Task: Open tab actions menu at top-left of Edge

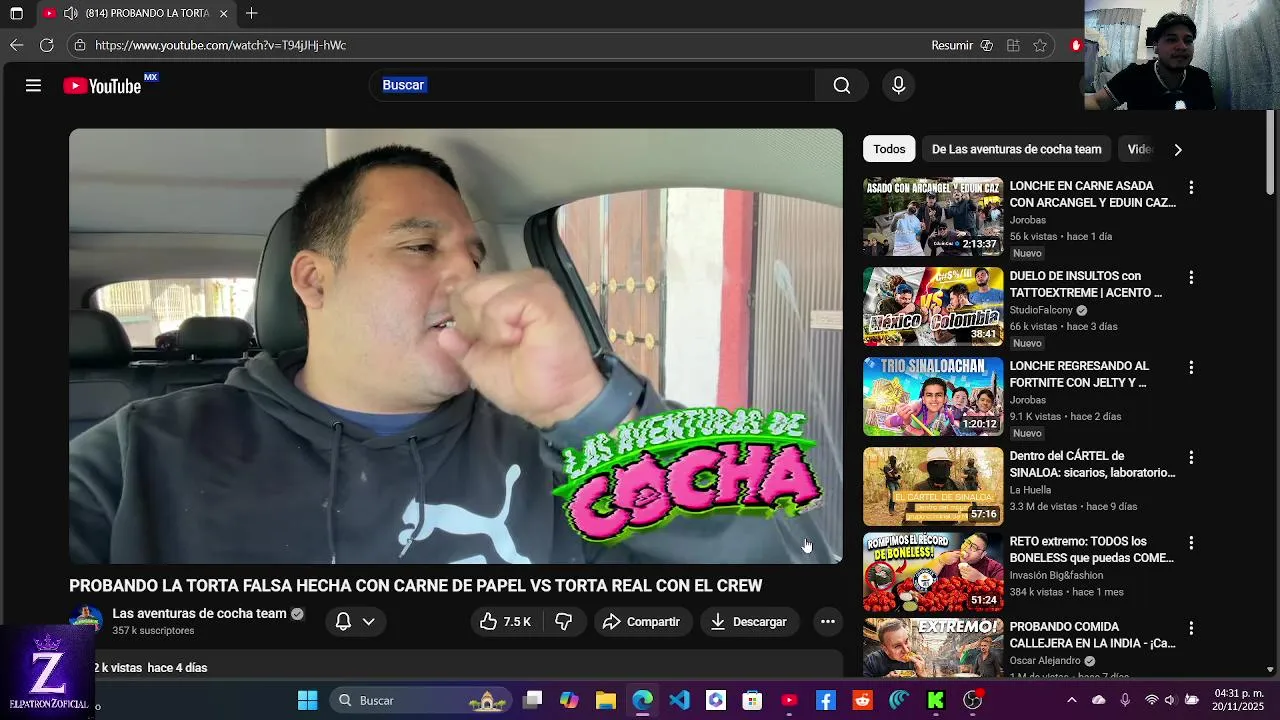Action: coord(16,14)
